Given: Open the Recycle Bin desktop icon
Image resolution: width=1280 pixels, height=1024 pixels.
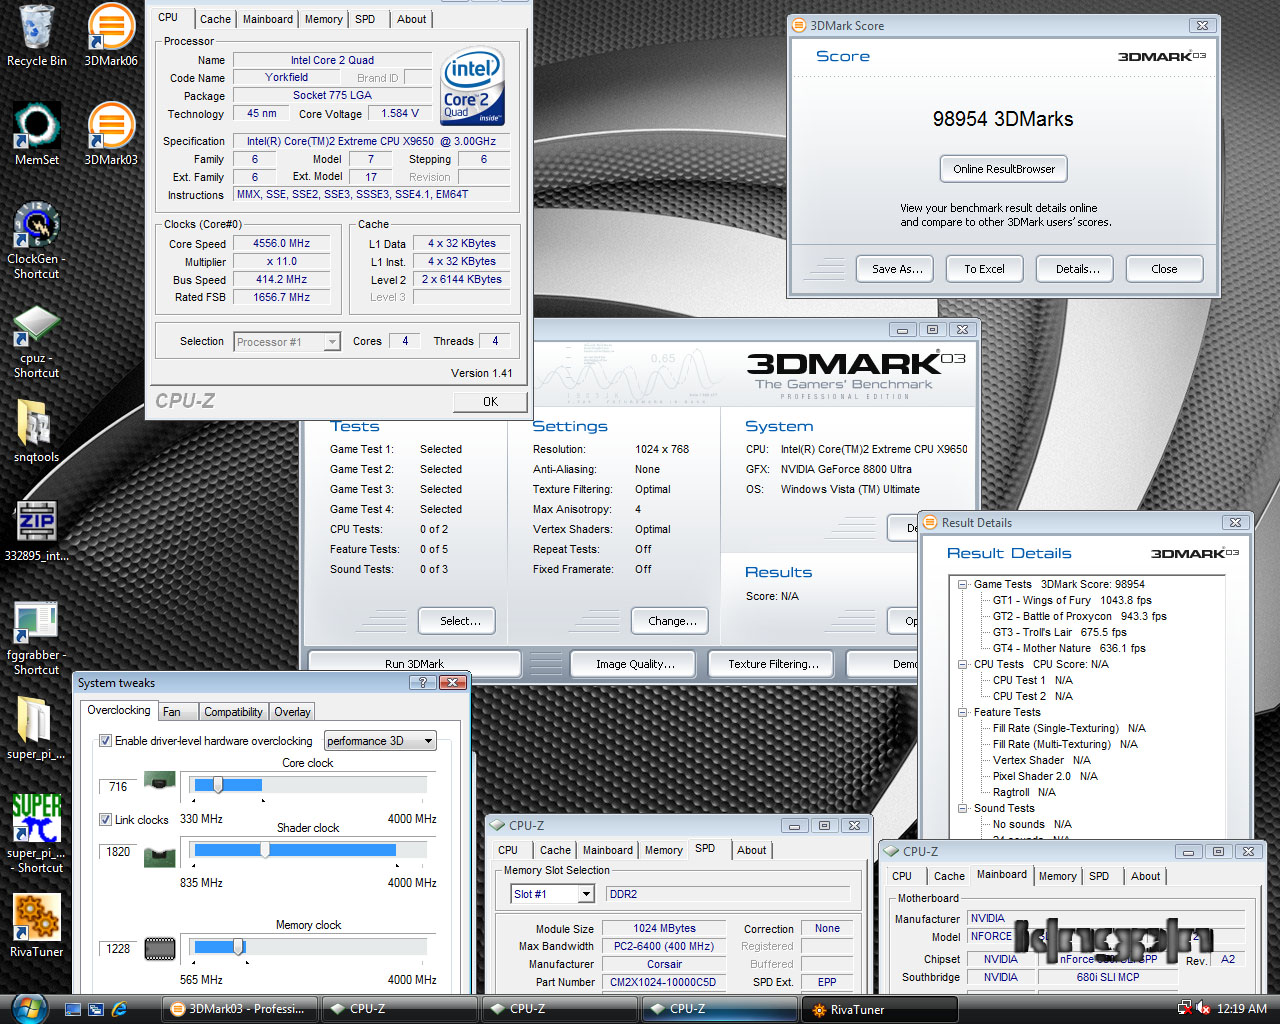Looking at the screenshot, I should [x=36, y=36].
